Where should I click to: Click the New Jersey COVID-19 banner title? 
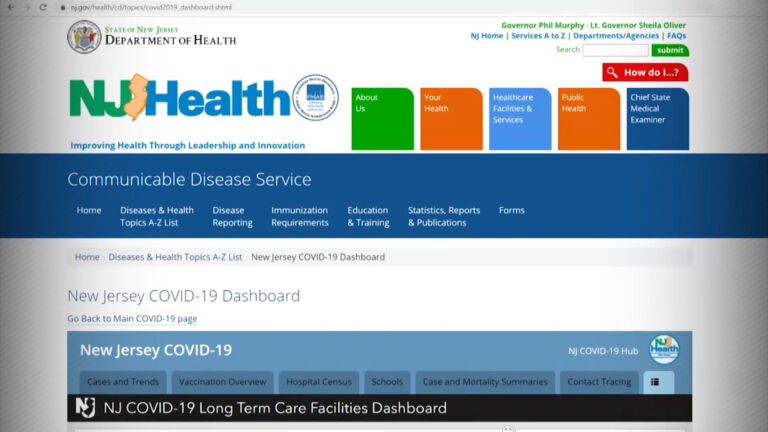pos(156,350)
